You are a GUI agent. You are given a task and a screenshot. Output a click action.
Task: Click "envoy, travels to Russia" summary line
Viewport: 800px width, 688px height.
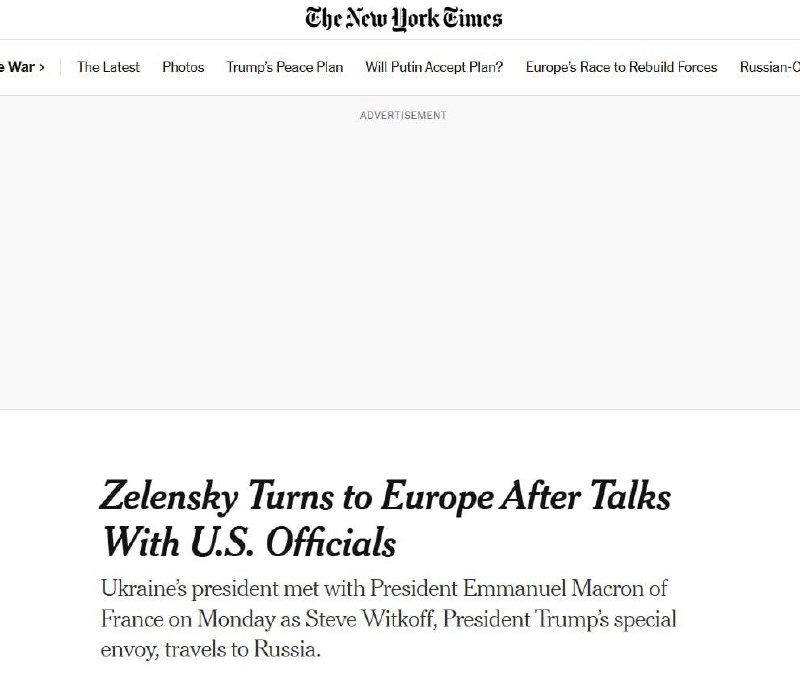click(214, 650)
